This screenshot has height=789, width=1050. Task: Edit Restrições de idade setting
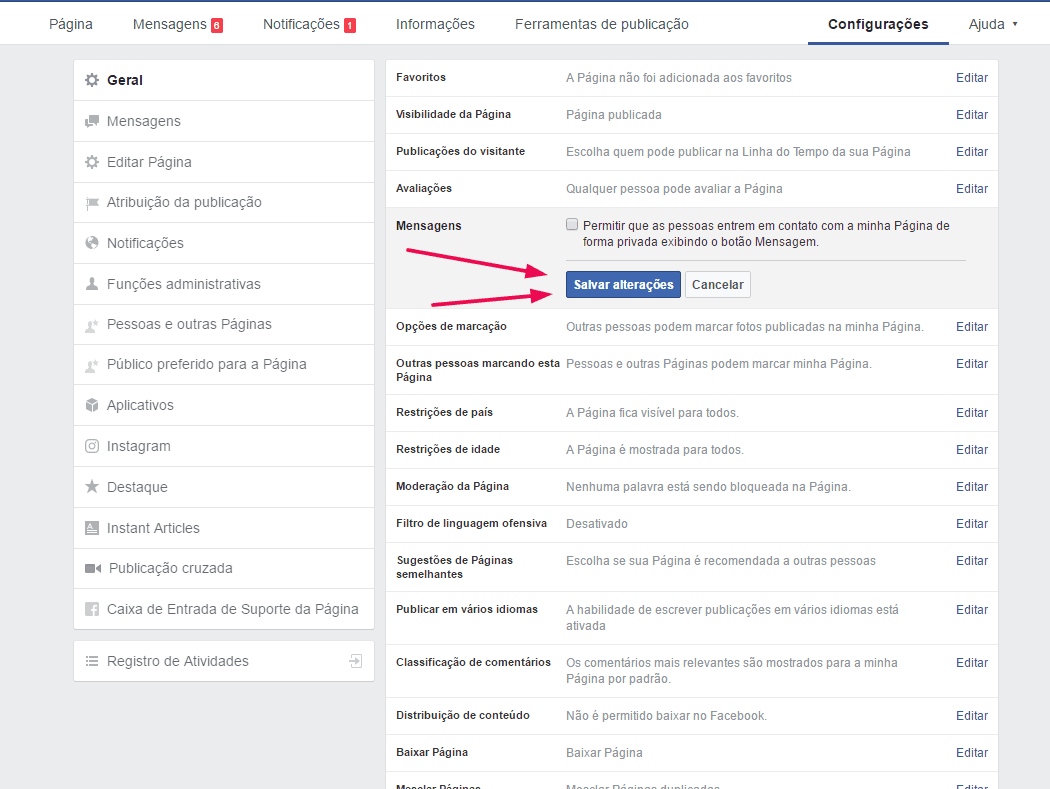pos(972,449)
